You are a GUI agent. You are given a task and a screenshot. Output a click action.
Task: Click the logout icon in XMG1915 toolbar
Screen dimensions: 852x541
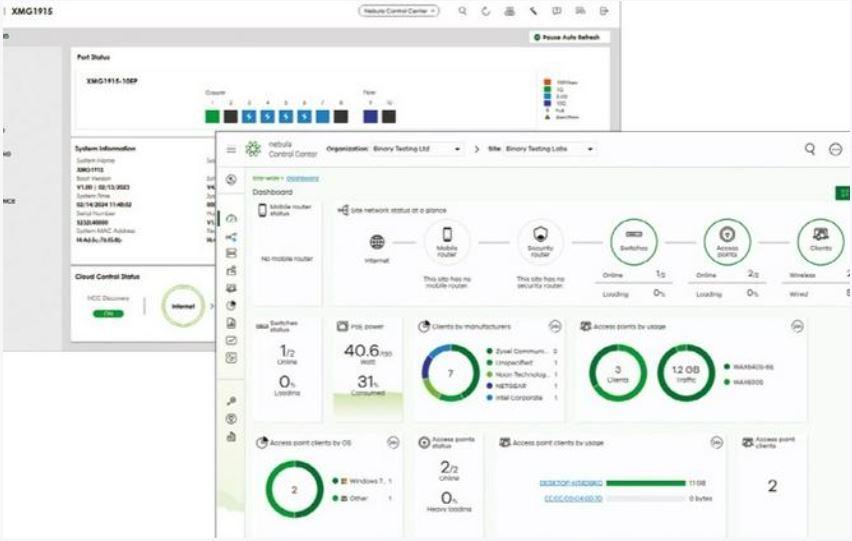click(x=604, y=11)
